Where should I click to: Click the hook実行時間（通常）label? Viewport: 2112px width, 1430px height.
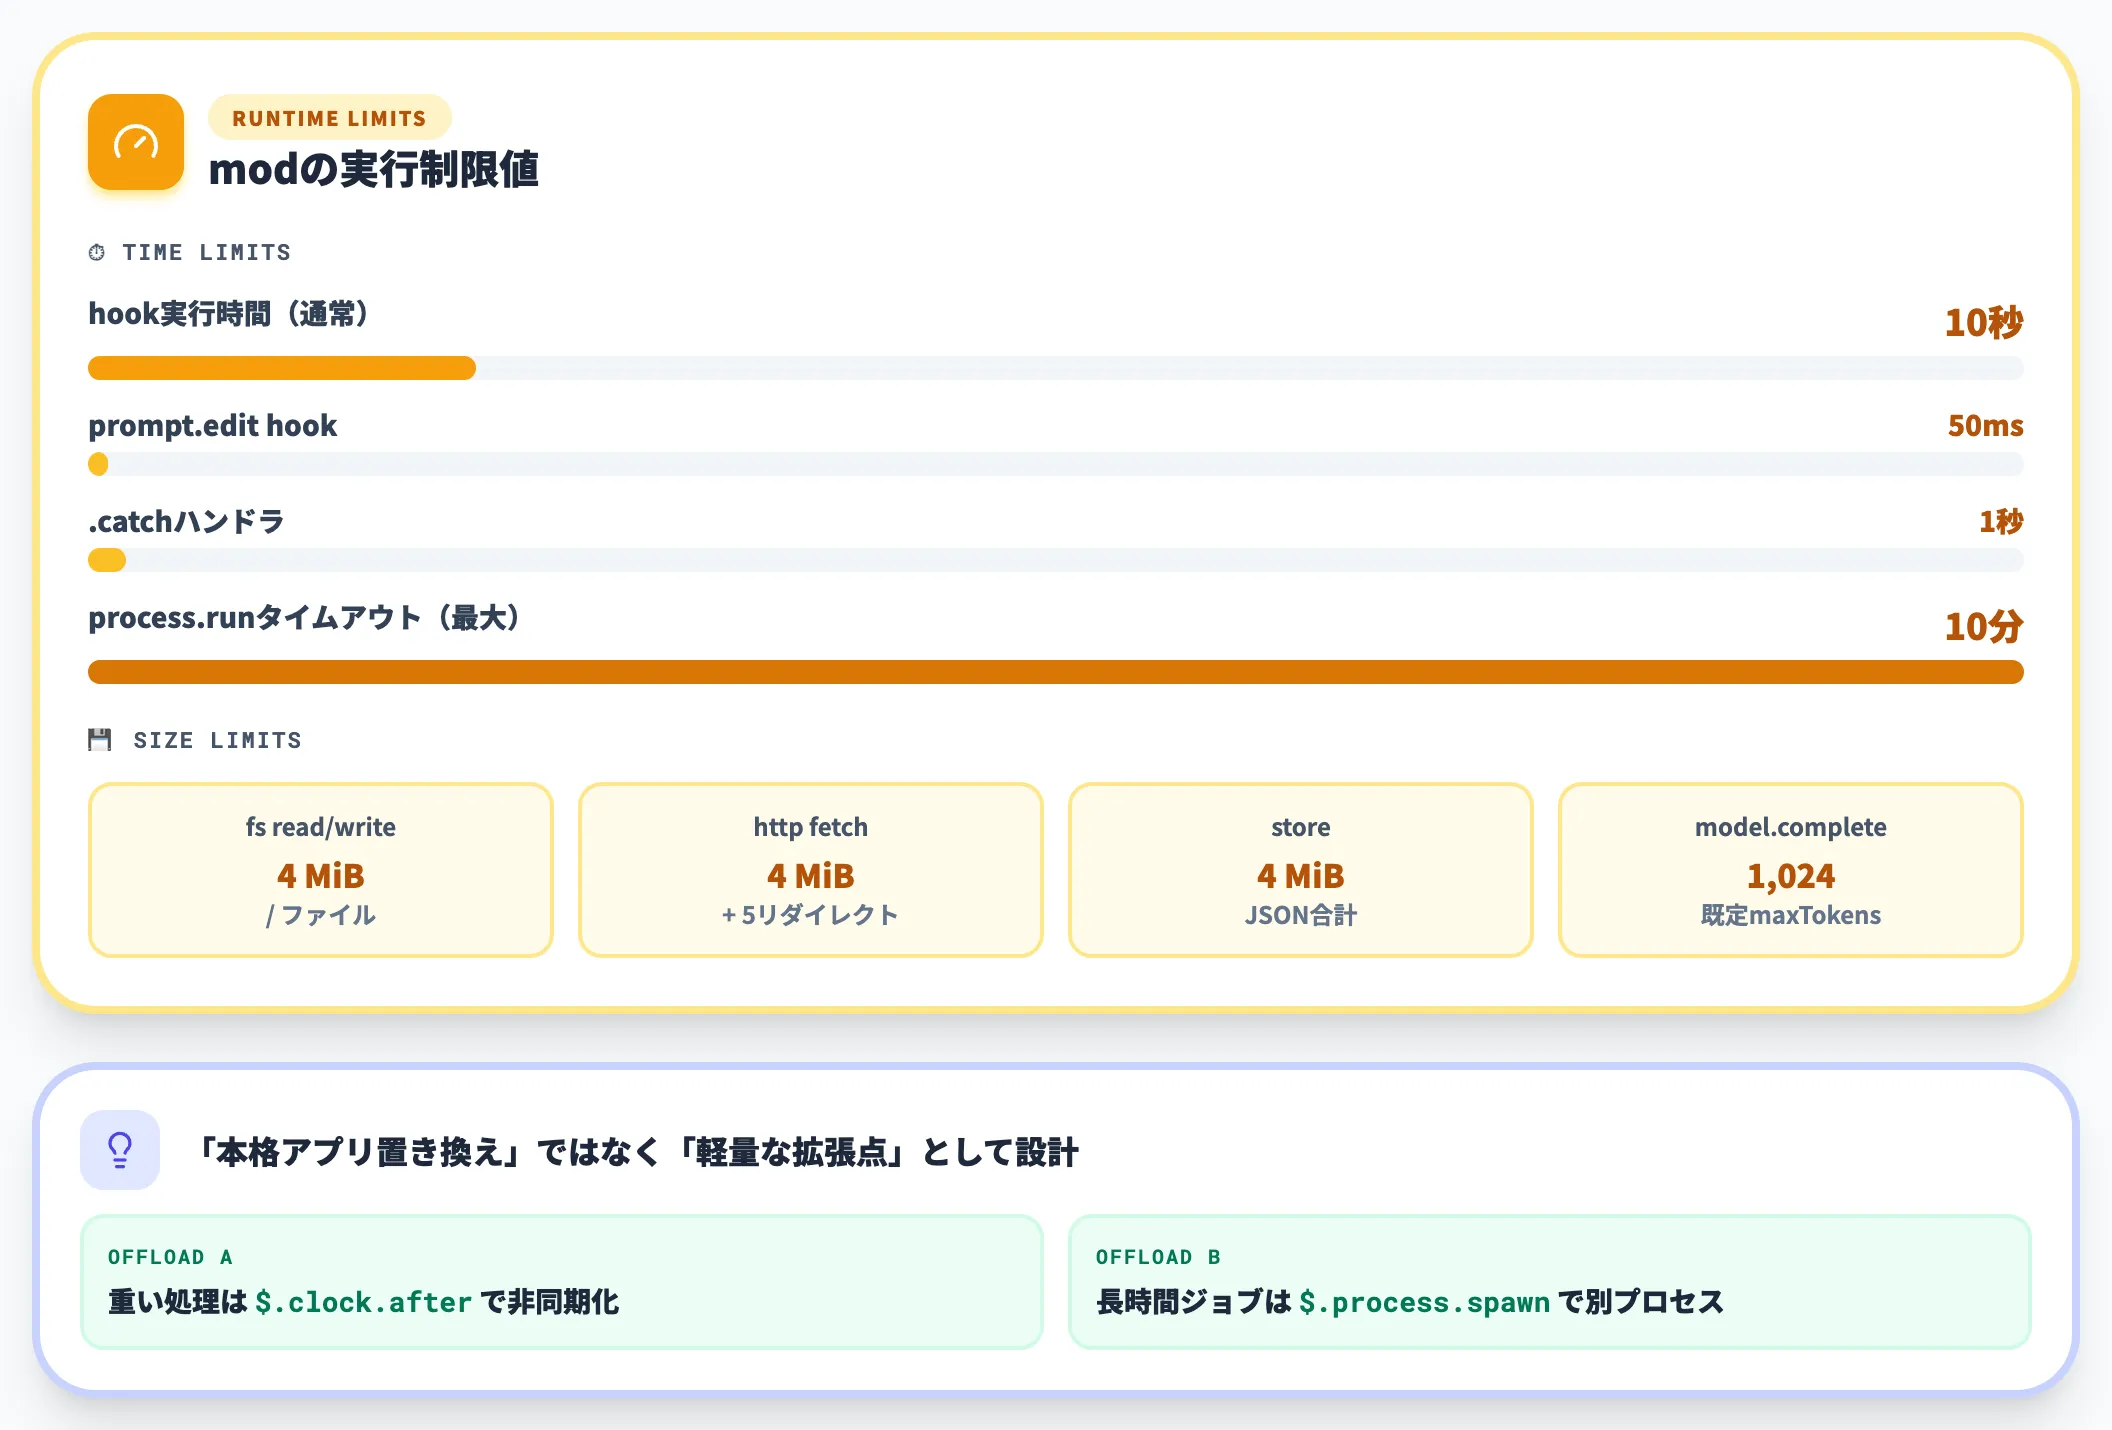(228, 314)
